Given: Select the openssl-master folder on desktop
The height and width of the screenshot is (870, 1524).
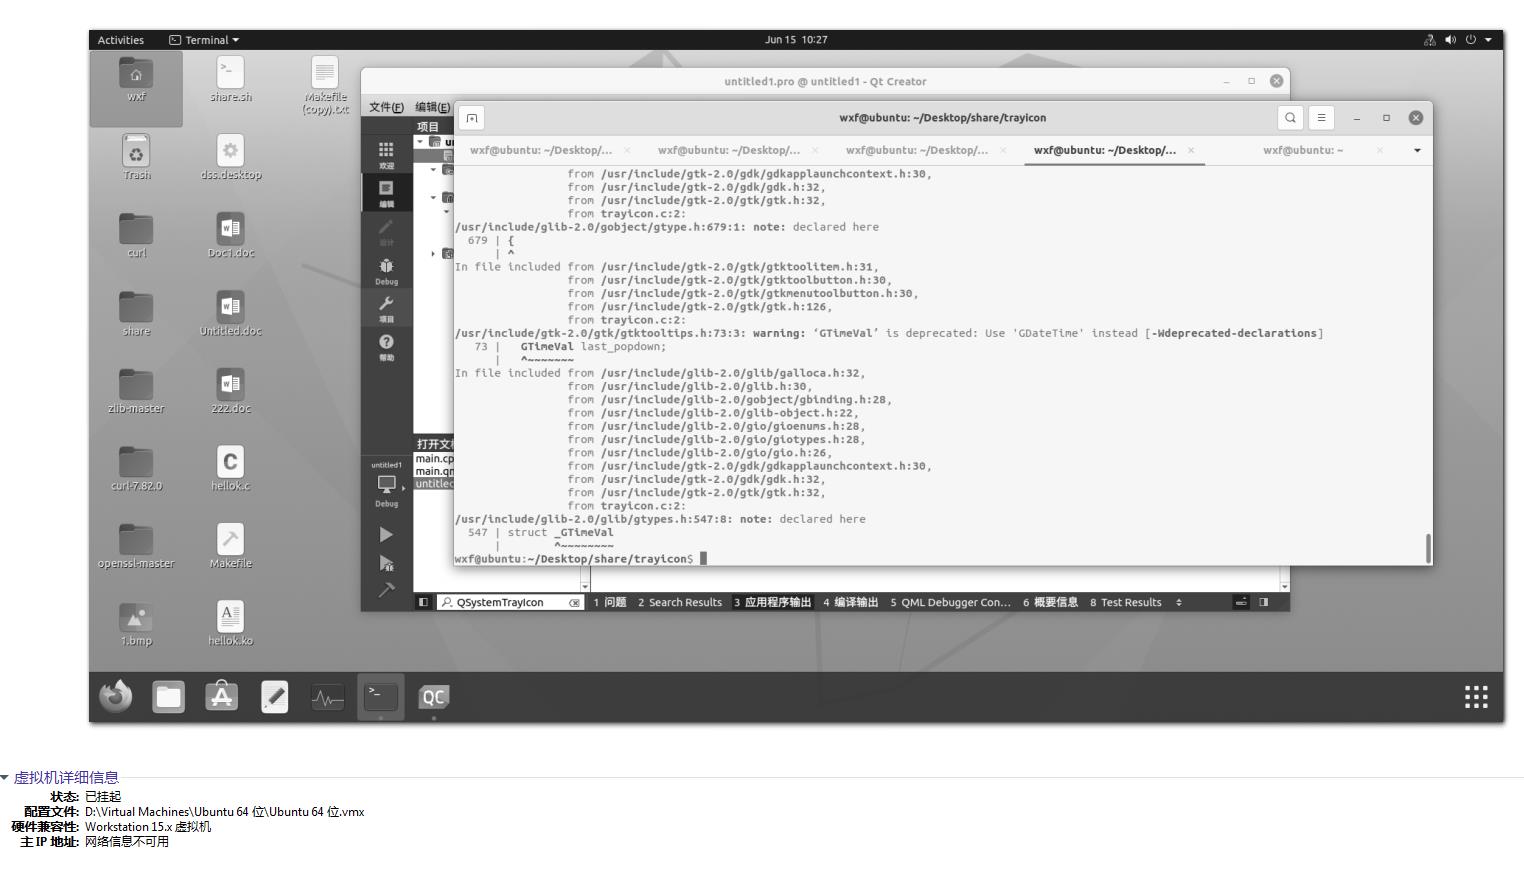Looking at the screenshot, I should tap(136, 547).
